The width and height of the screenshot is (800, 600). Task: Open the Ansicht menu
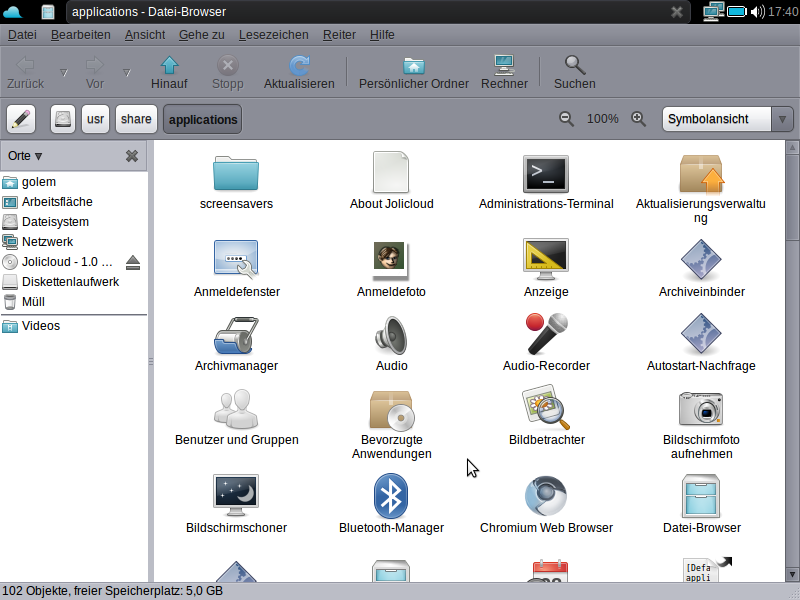(145, 34)
